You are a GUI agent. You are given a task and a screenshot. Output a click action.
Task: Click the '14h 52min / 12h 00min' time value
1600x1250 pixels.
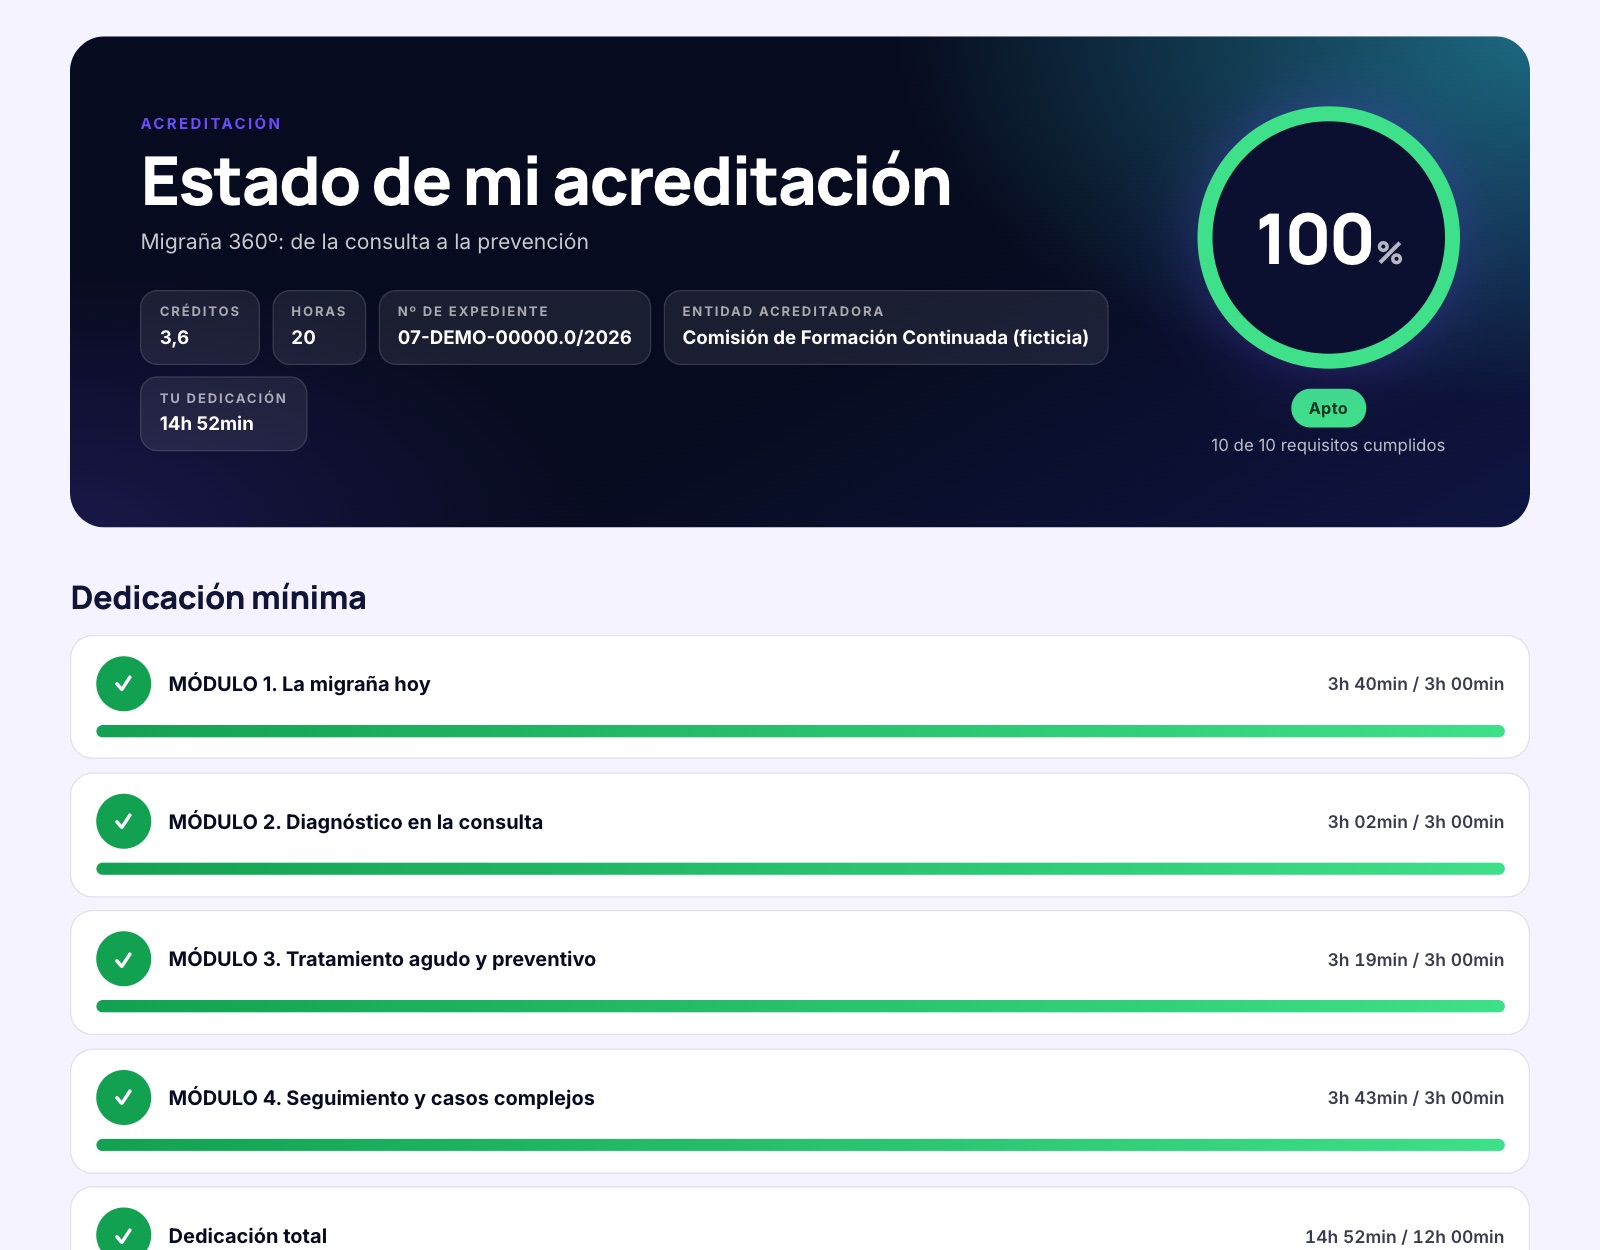(x=1404, y=1237)
